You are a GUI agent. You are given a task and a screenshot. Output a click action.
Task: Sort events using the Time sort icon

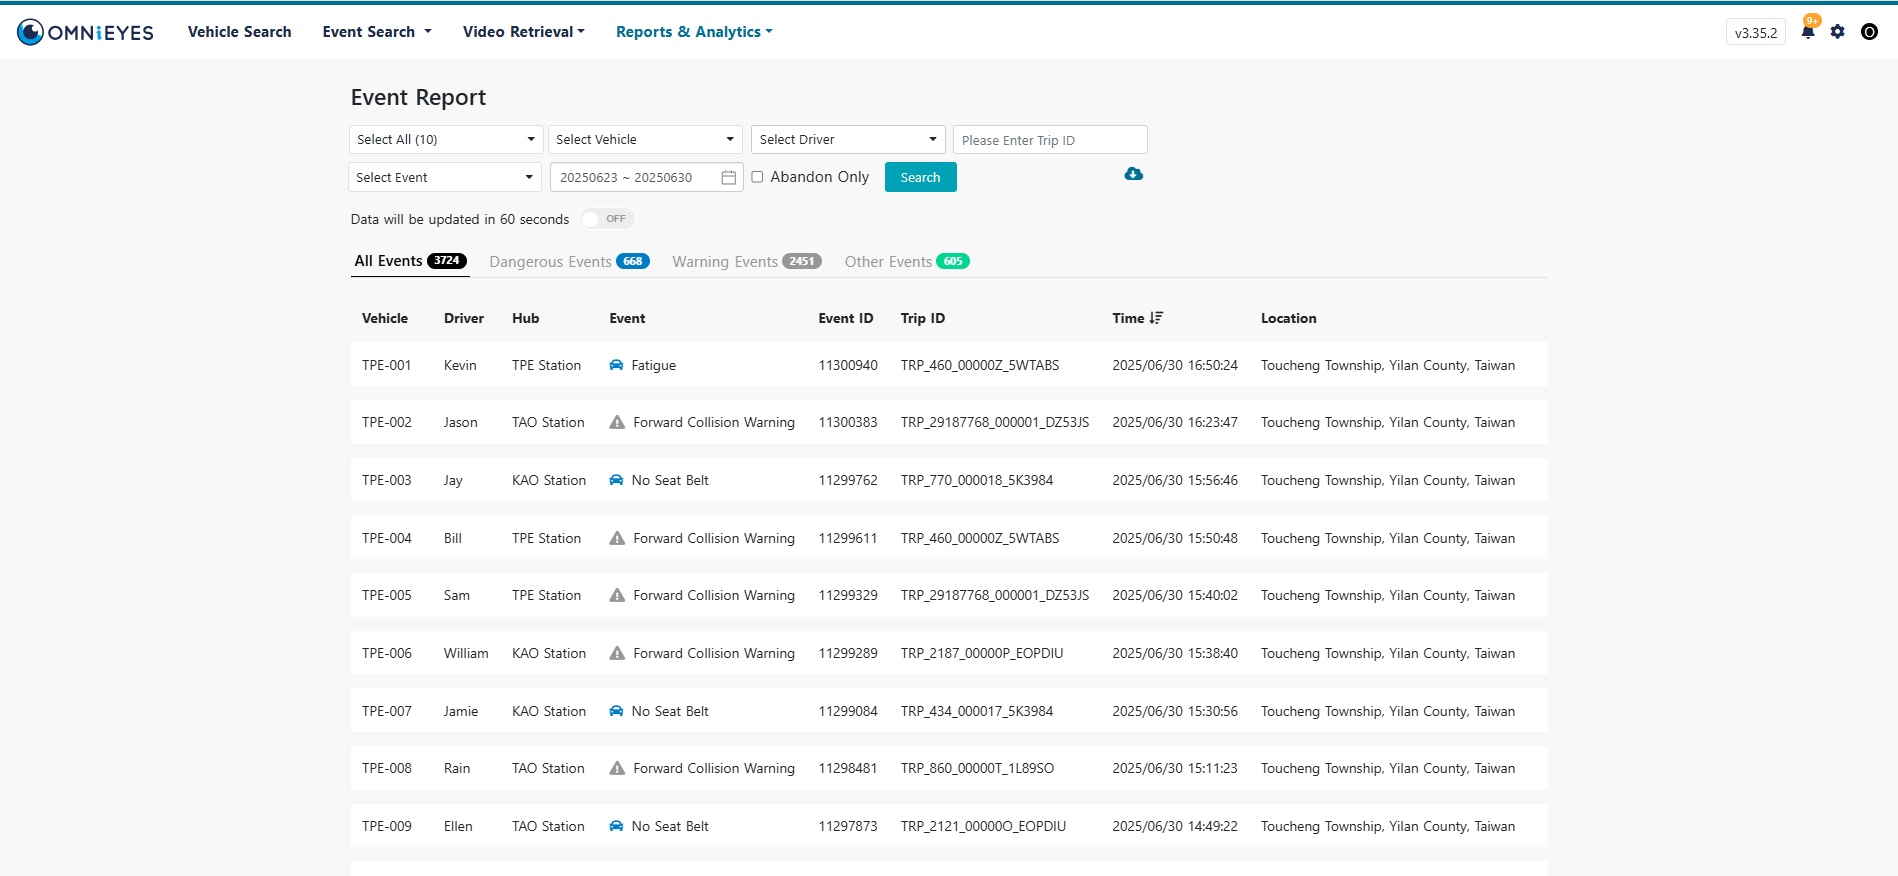[1156, 318]
